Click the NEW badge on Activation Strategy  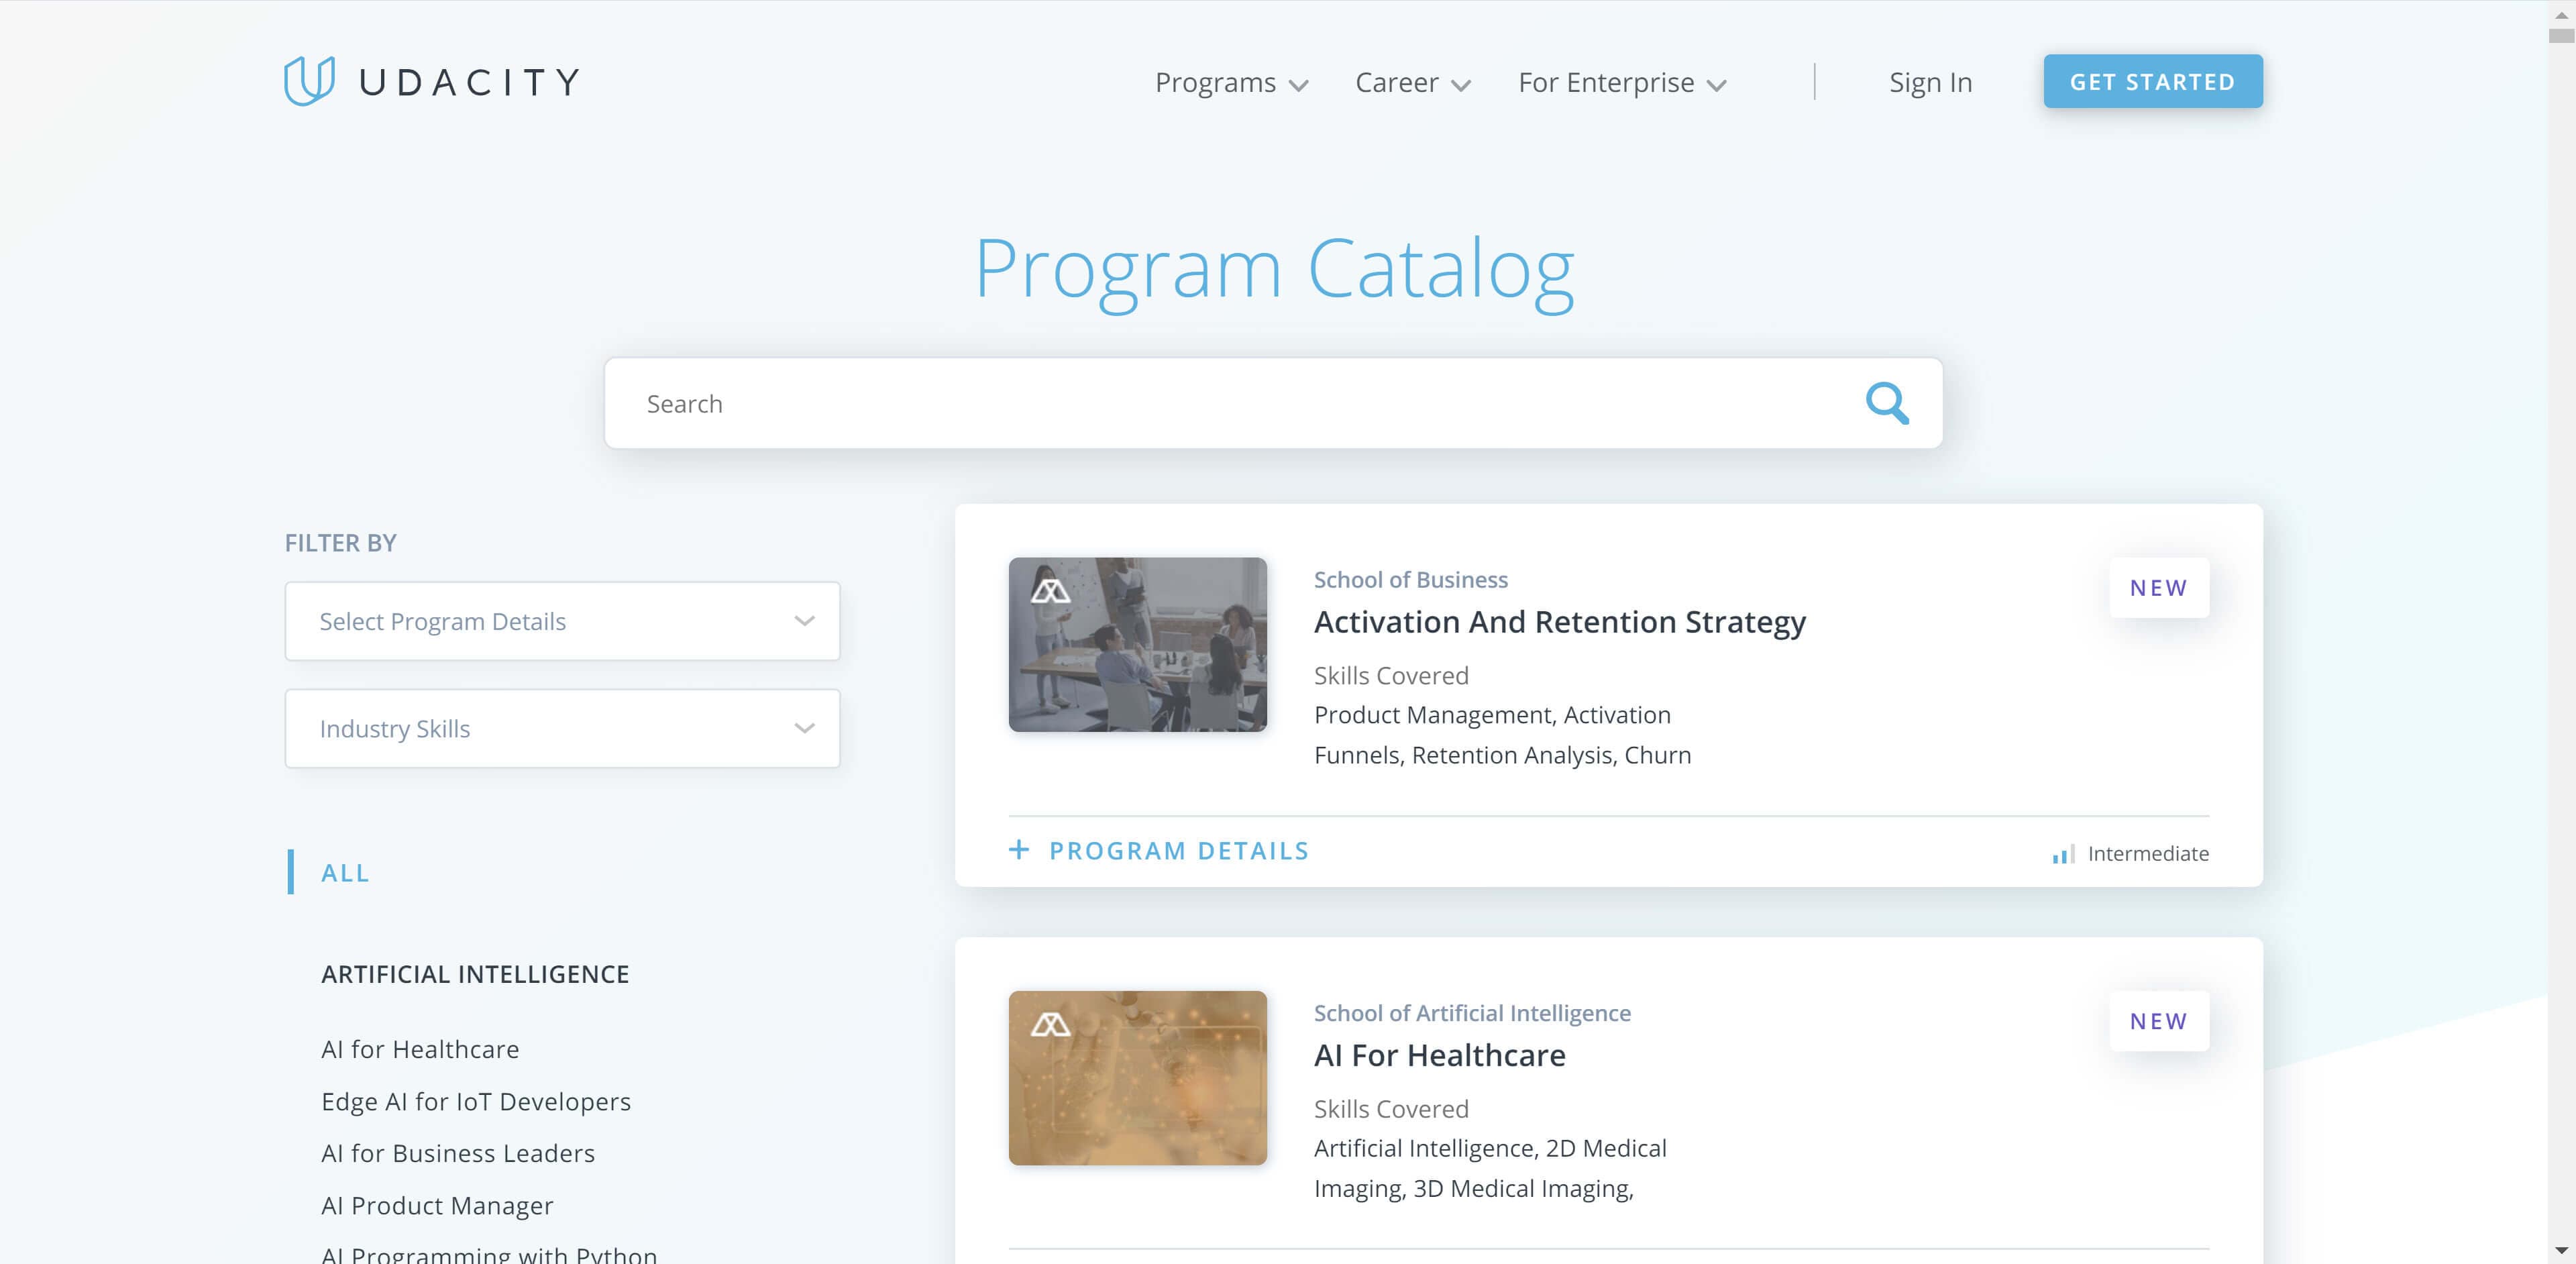tap(2159, 587)
